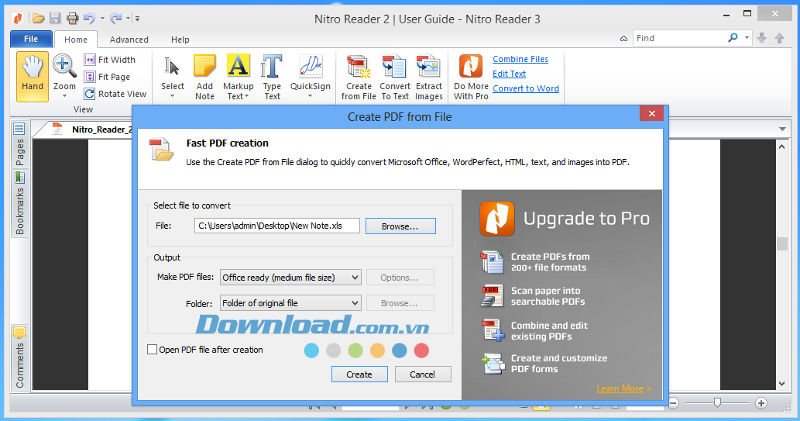The height and width of the screenshot is (421, 800).
Task: Move the zoom slider handle
Action: click(x=717, y=403)
